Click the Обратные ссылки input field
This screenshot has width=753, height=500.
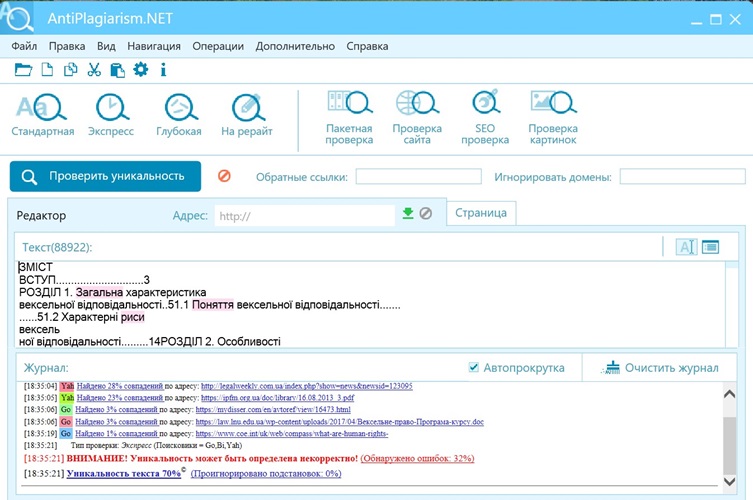(418, 176)
